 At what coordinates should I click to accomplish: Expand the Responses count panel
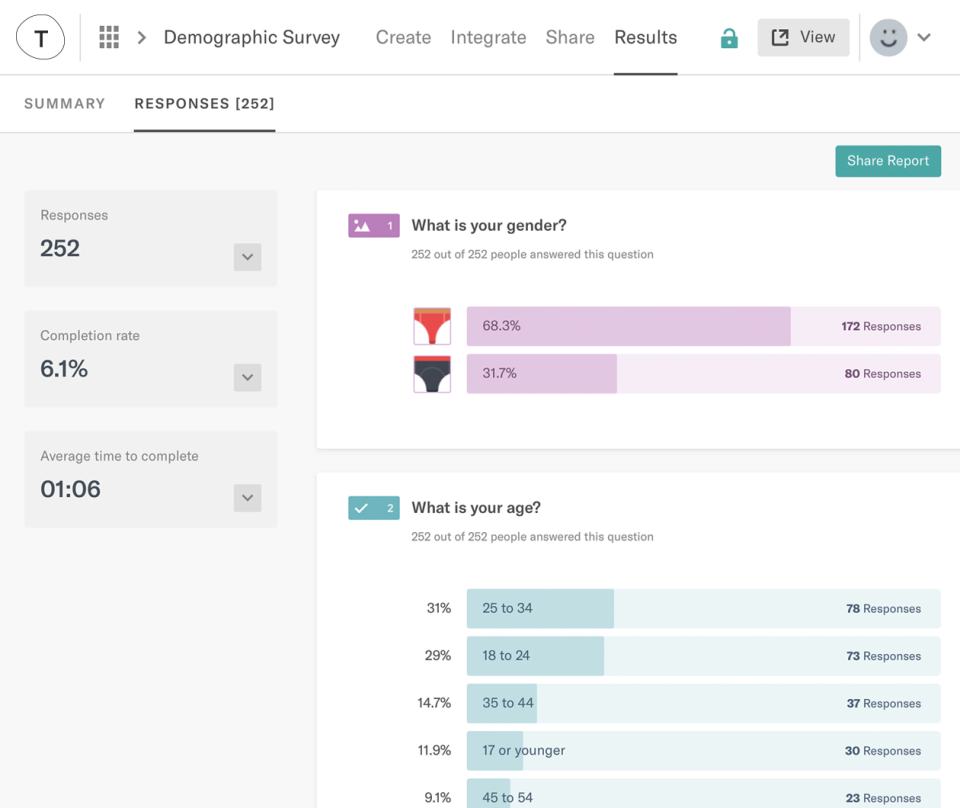pos(247,257)
